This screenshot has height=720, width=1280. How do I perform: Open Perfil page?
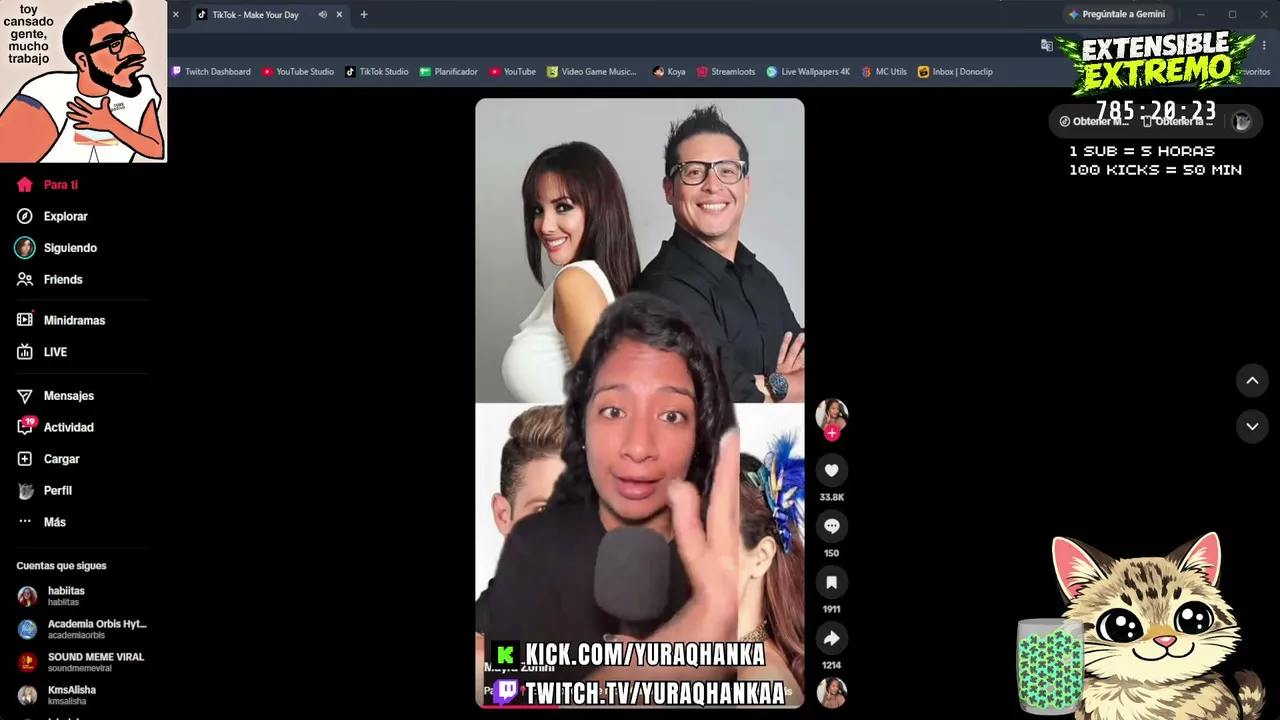click(x=44, y=491)
